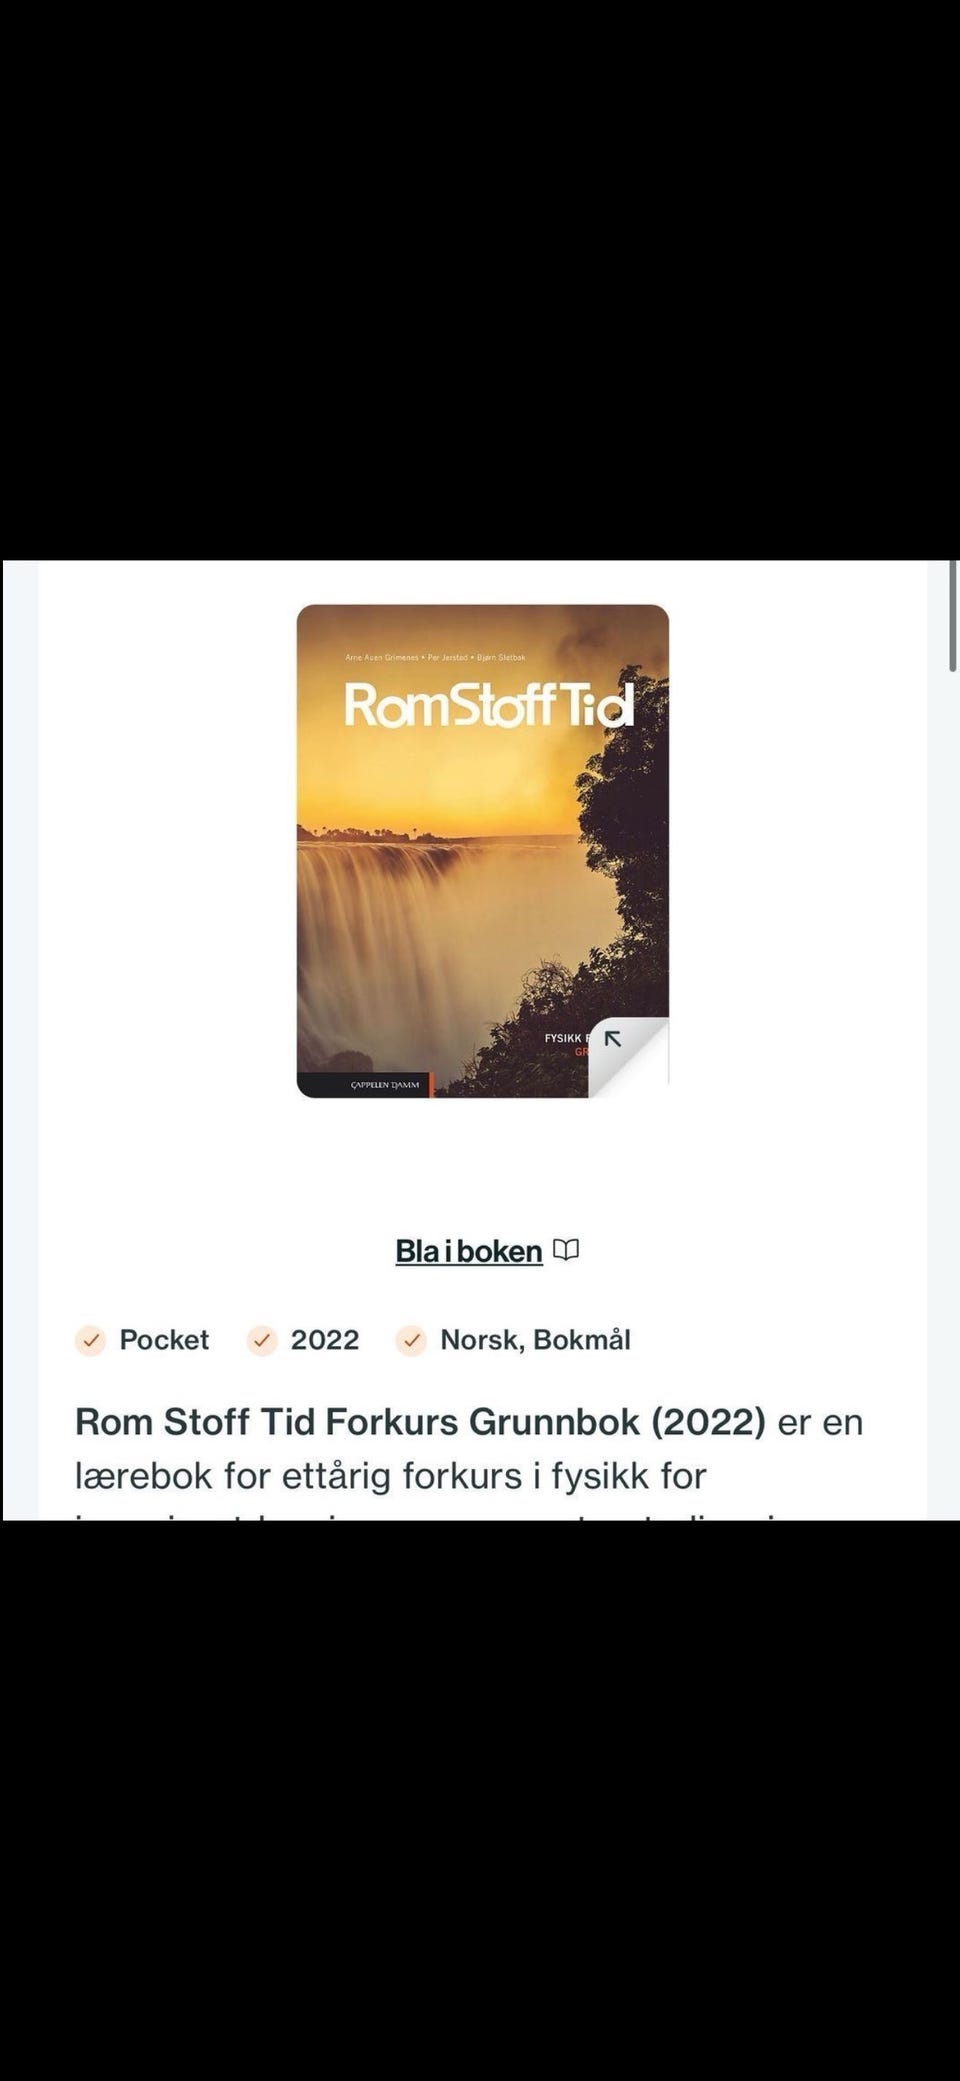960x2081 pixels.
Task: Click the page scrollbar thumb
Action: point(953,616)
